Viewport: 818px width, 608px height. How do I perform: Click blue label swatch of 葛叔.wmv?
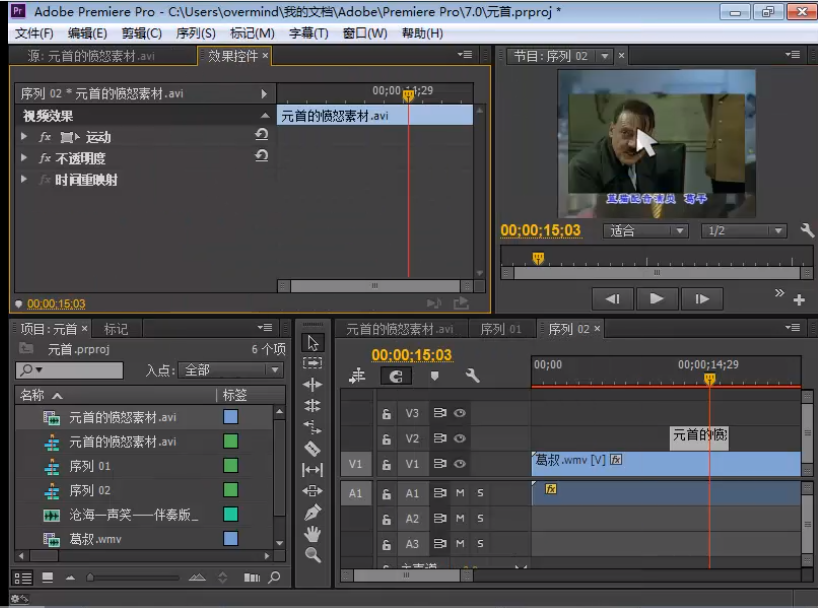pyautogui.click(x=231, y=539)
